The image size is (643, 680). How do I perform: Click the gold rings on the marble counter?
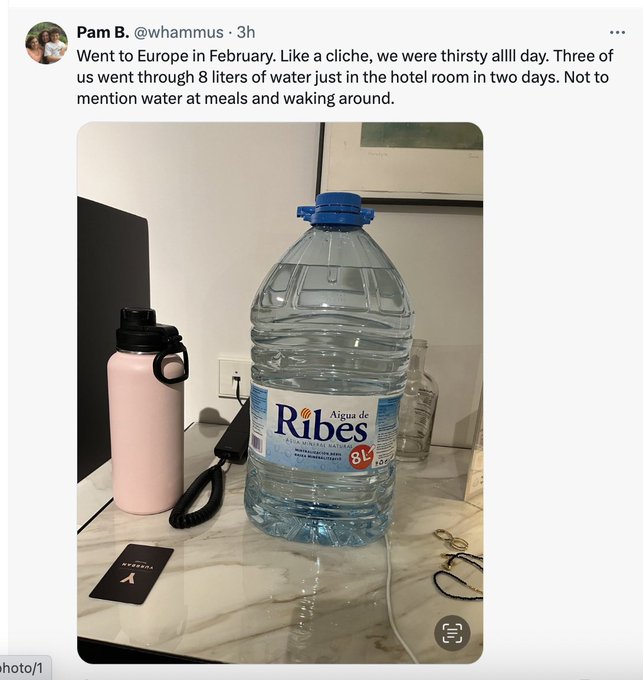pyautogui.click(x=451, y=540)
